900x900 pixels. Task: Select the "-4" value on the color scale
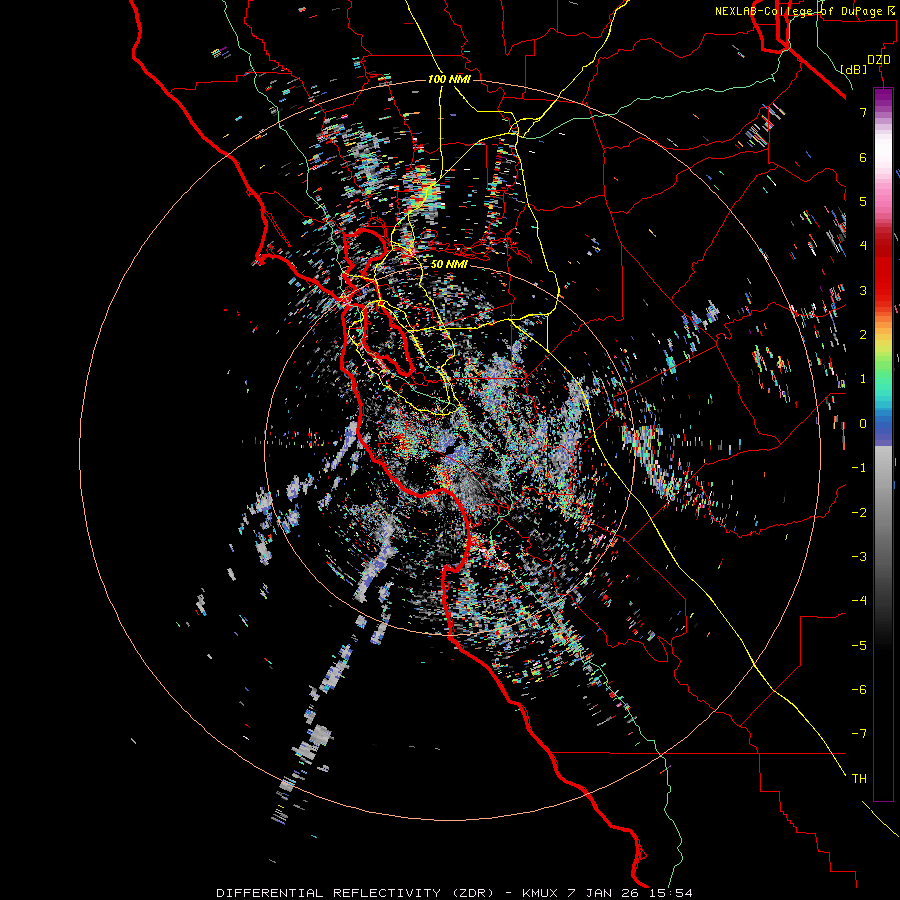[x=859, y=601]
